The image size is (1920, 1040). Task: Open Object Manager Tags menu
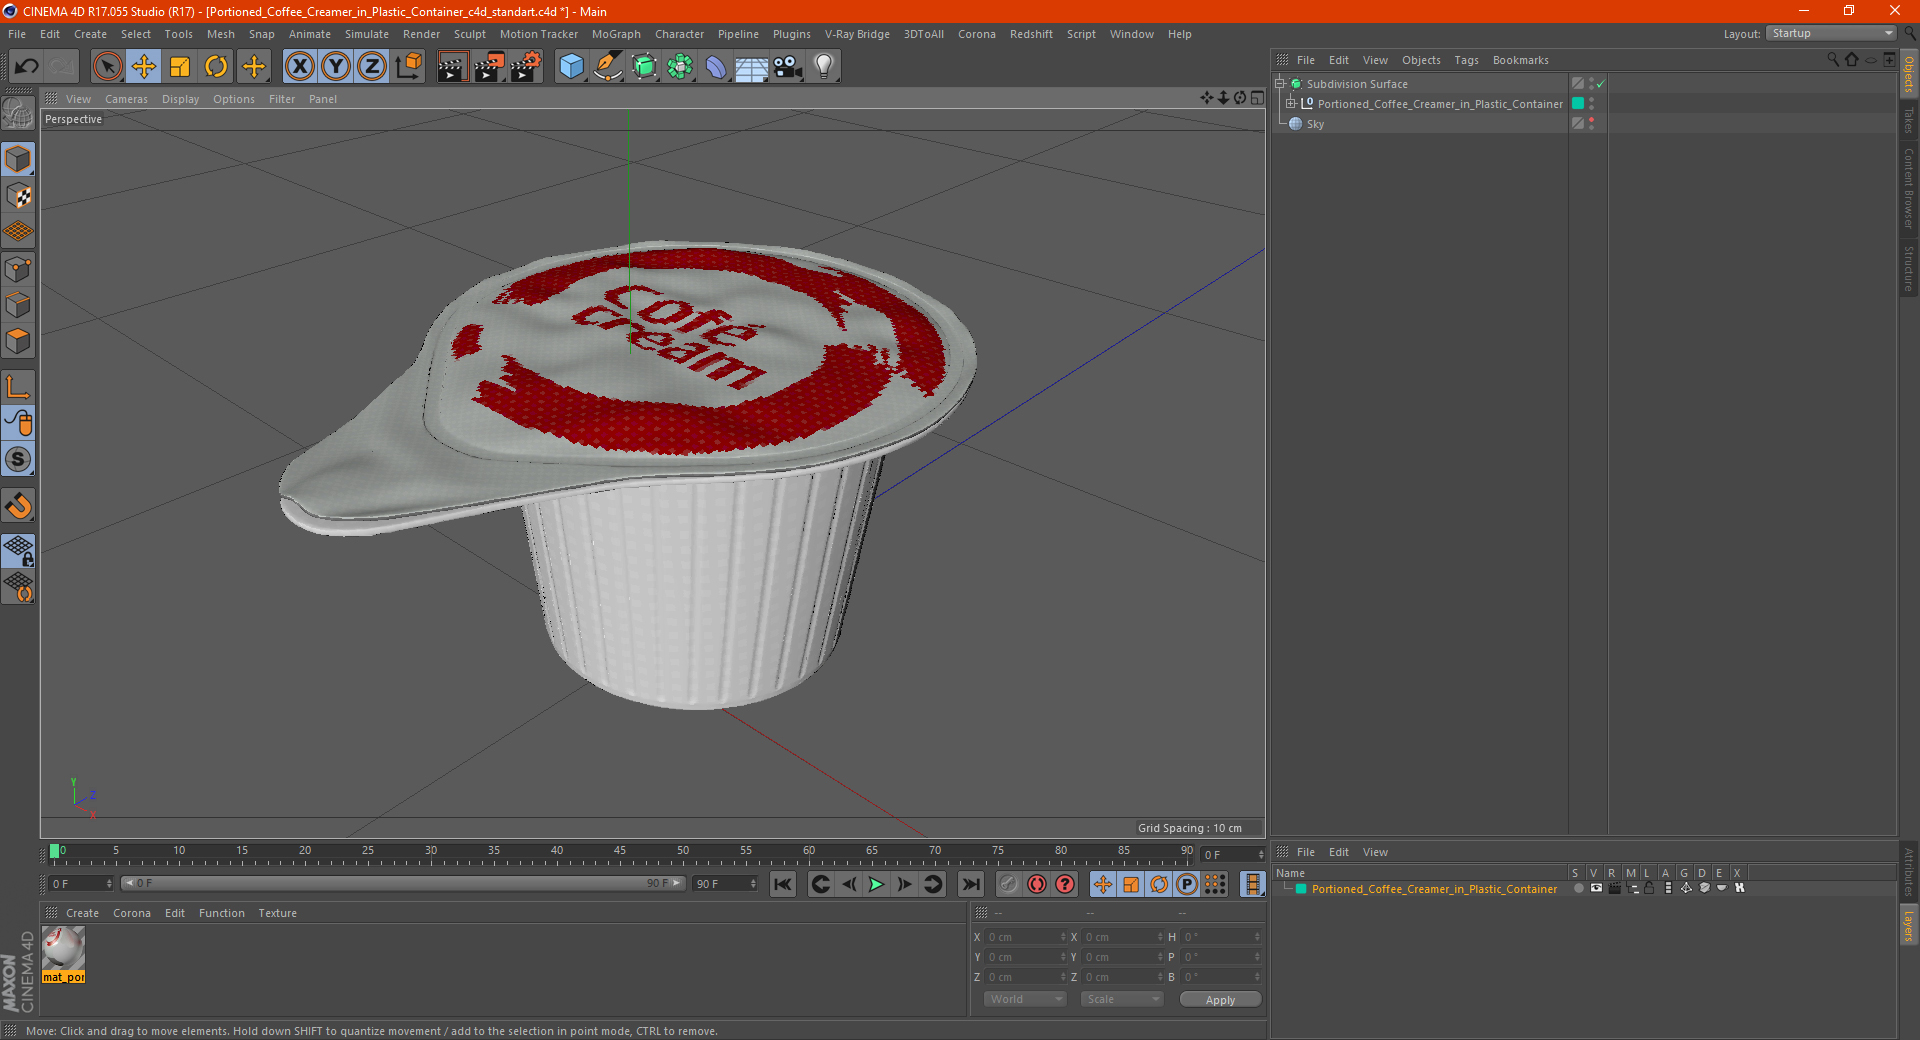pyautogui.click(x=1466, y=60)
